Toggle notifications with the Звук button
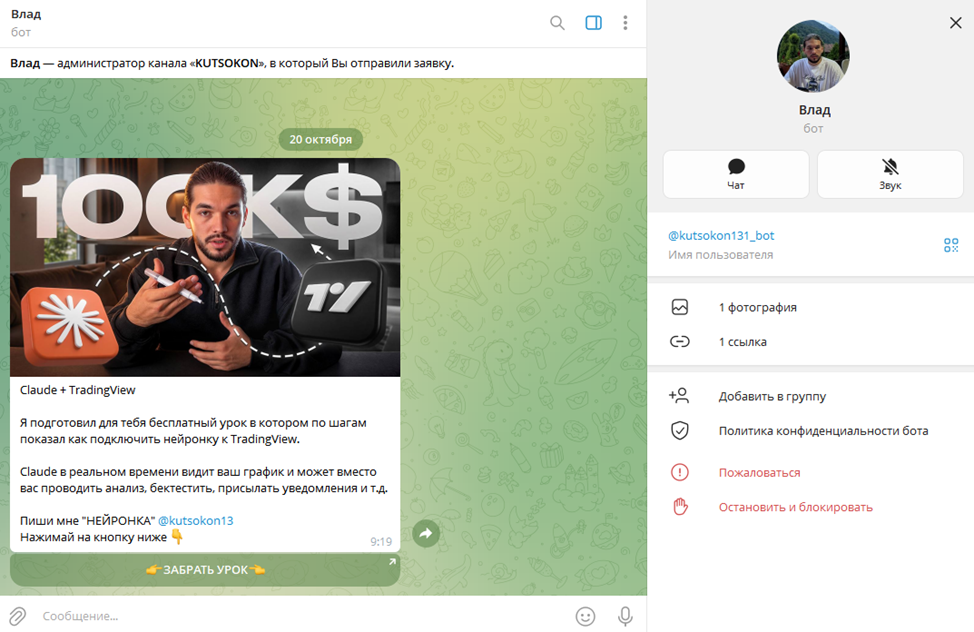The height and width of the screenshot is (632, 974). coord(890,174)
